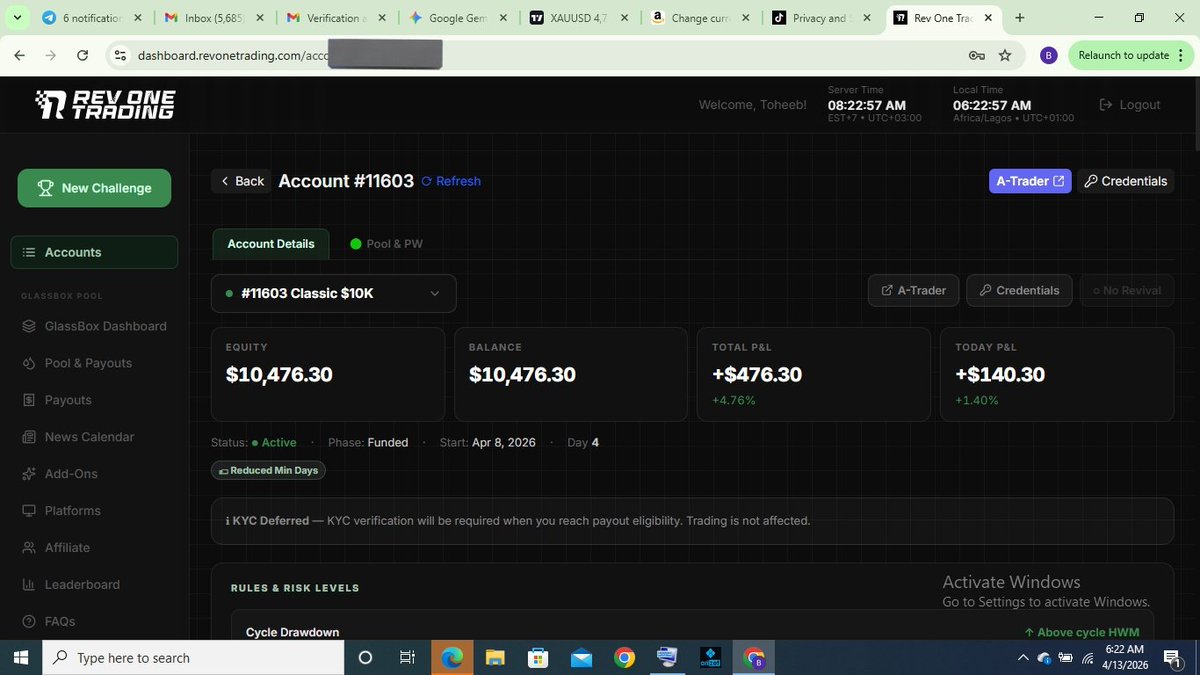This screenshot has width=1200, height=675.
Task: Open the Windows Start menu
Action: coord(20,658)
